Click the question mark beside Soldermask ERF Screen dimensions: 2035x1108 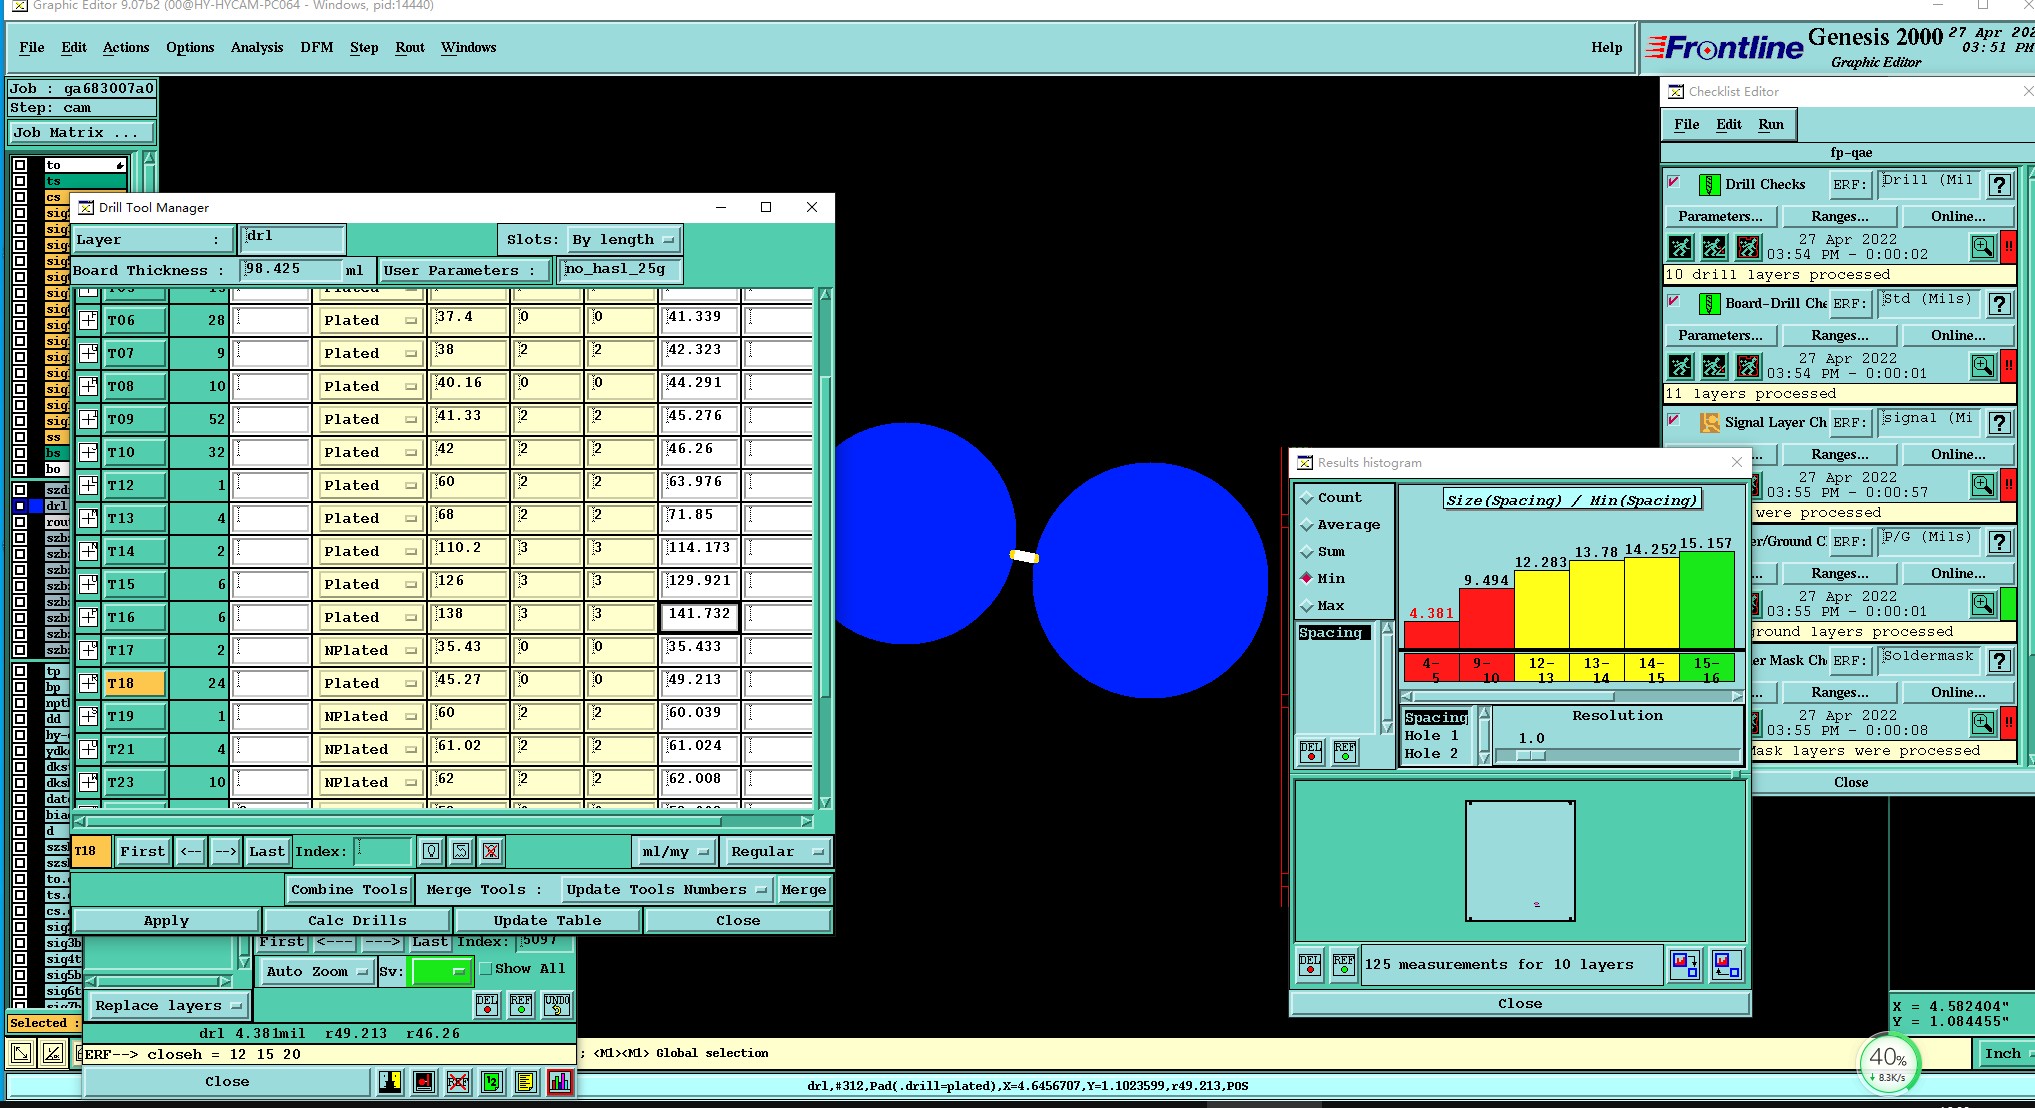1999,661
